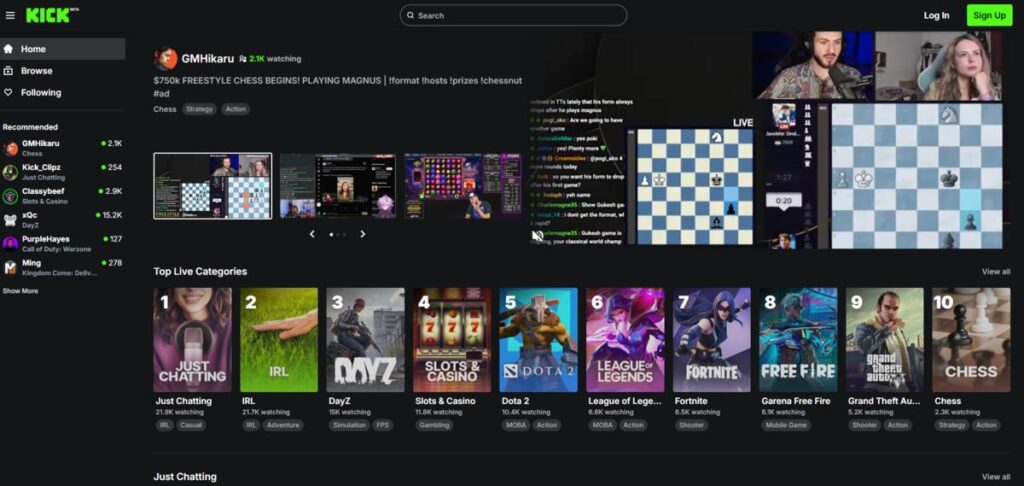The height and width of the screenshot is (486, 1024).
Task: Open Just Chatting category card
Action: pos(193,340)
